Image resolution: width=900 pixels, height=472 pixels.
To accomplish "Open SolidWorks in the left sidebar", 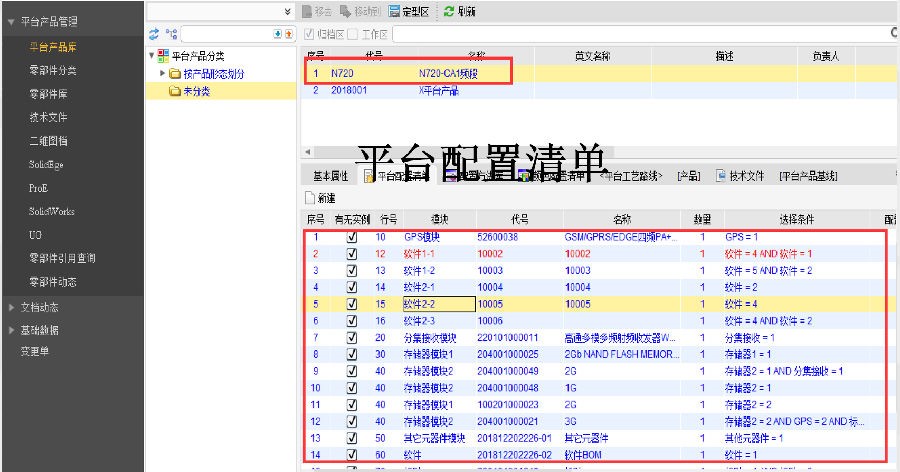I will [52, 211].
